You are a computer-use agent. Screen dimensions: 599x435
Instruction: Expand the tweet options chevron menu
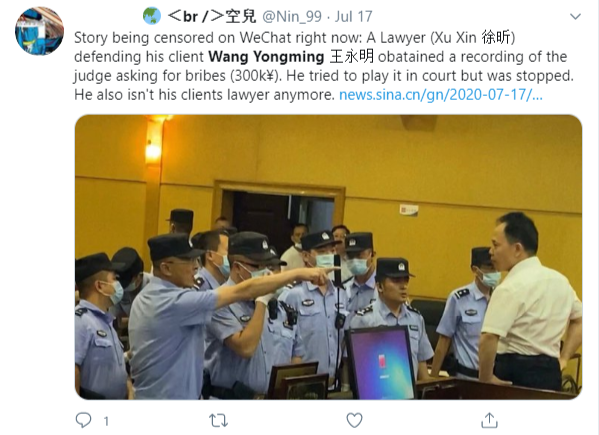point(575,16)
